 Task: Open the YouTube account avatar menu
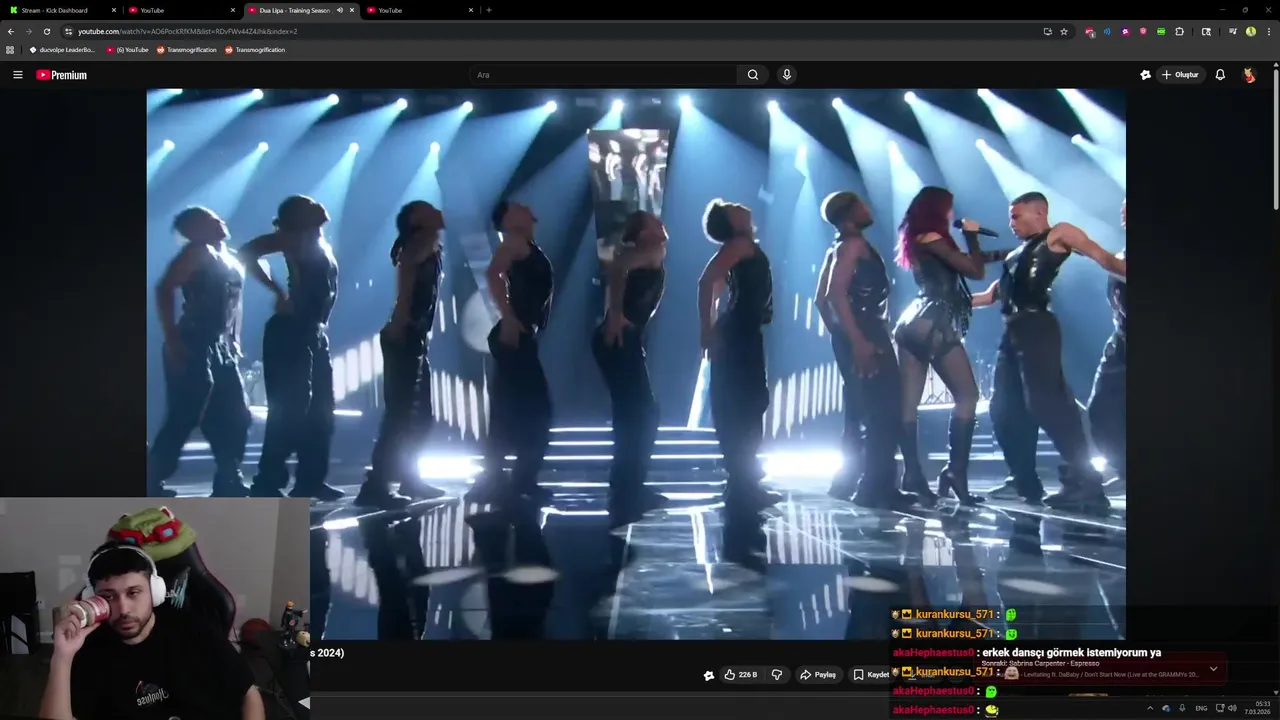(1249, 75)
